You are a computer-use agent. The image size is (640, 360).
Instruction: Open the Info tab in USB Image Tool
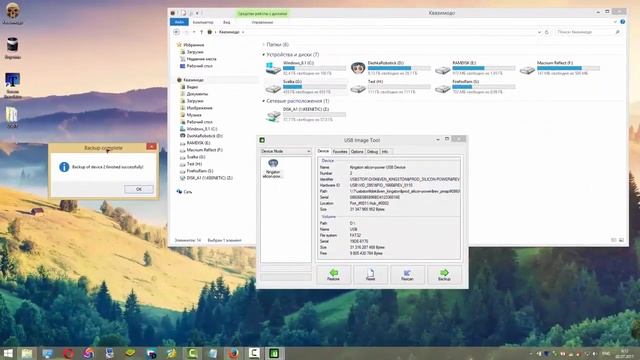pos(385,151)
